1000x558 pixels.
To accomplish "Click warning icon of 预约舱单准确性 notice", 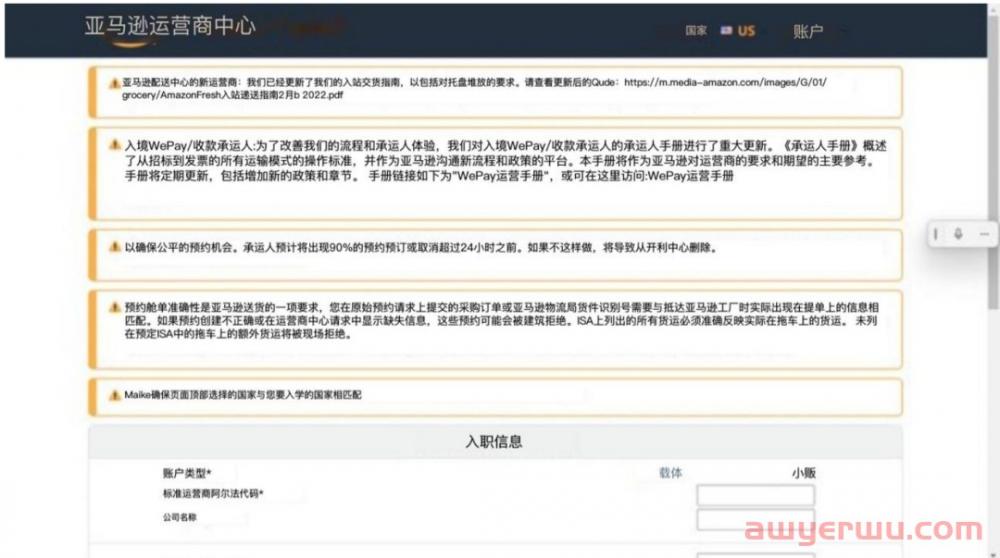I will 115,307.
